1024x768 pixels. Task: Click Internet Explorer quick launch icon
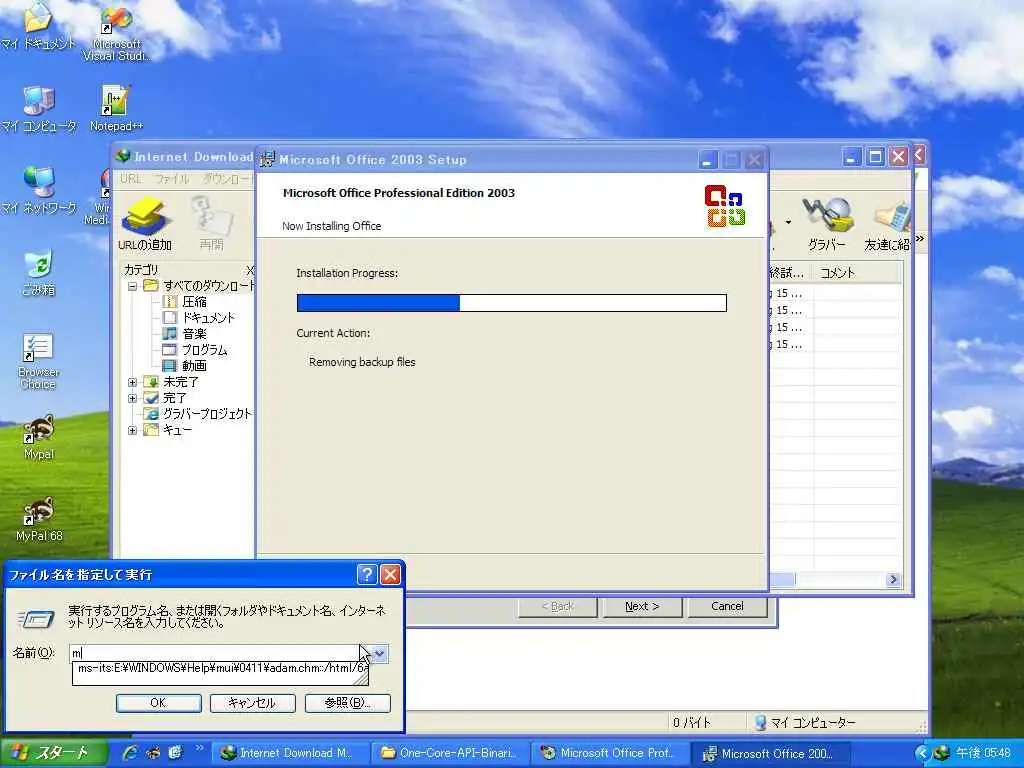point(130,753)
